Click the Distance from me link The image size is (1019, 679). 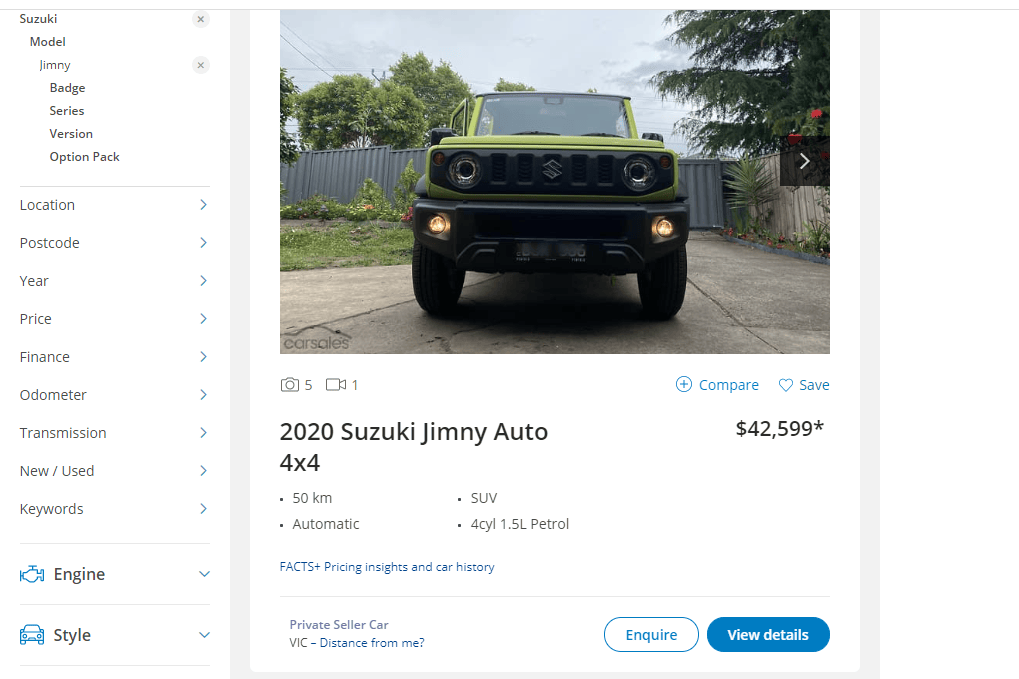[x=372, y=643]
